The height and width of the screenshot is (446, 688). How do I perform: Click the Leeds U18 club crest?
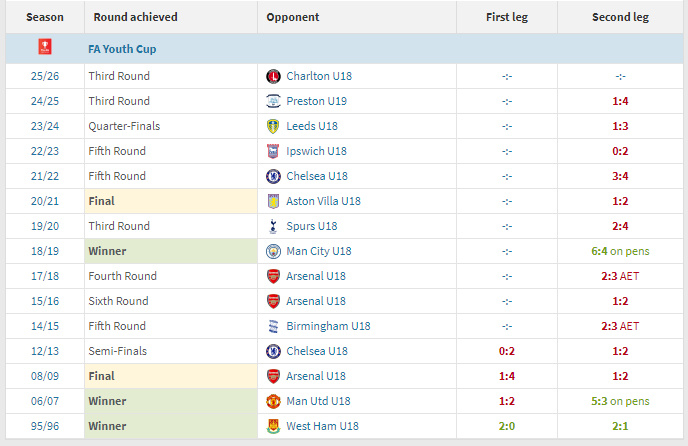click(x=273, y=126)
